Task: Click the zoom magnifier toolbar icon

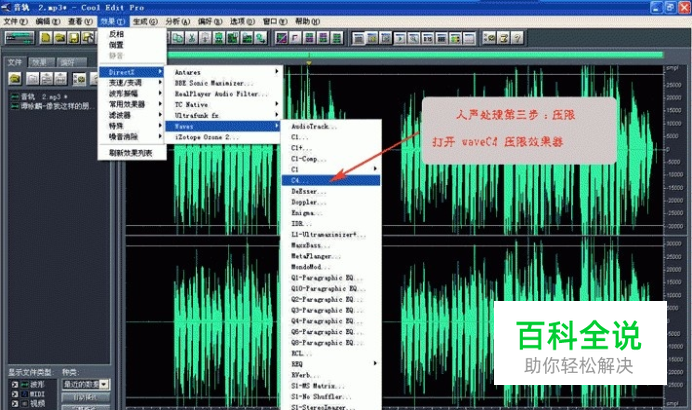Action: pyautogui.click(x=414, y=38)
